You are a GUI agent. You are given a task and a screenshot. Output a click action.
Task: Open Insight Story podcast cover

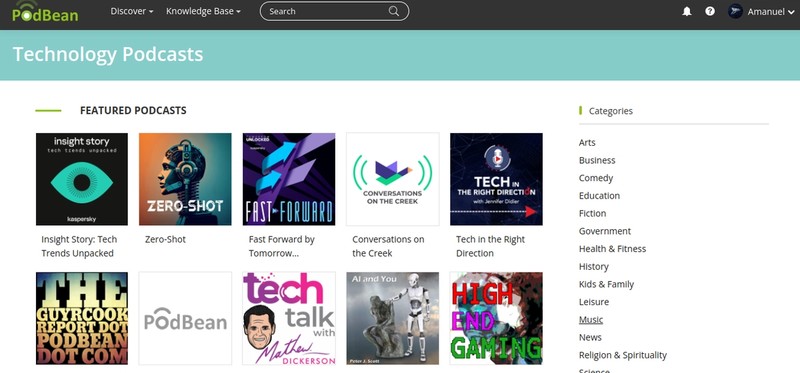(82, 179)
